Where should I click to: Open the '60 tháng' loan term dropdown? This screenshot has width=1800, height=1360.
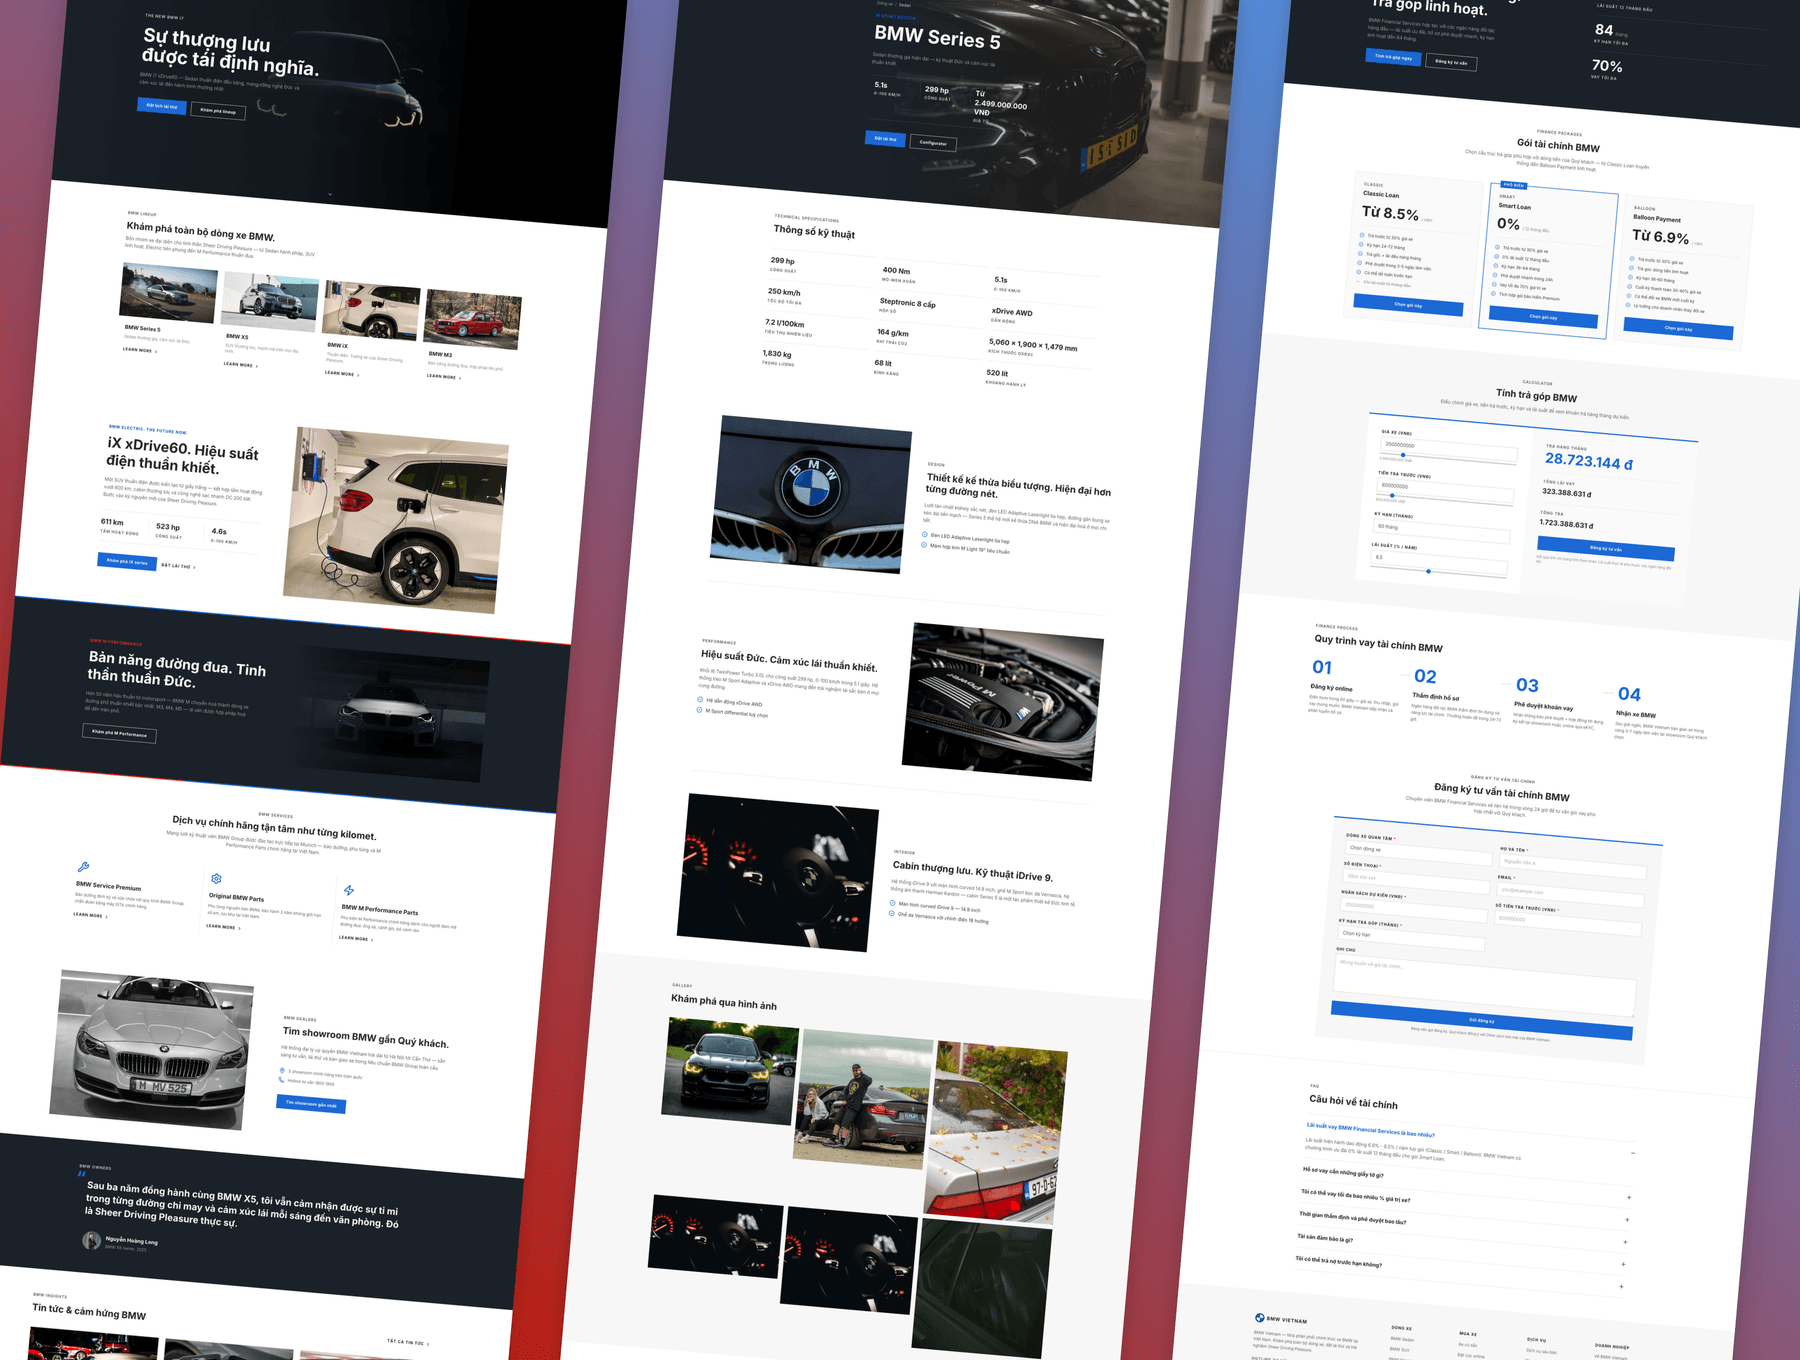(1442, 530)
